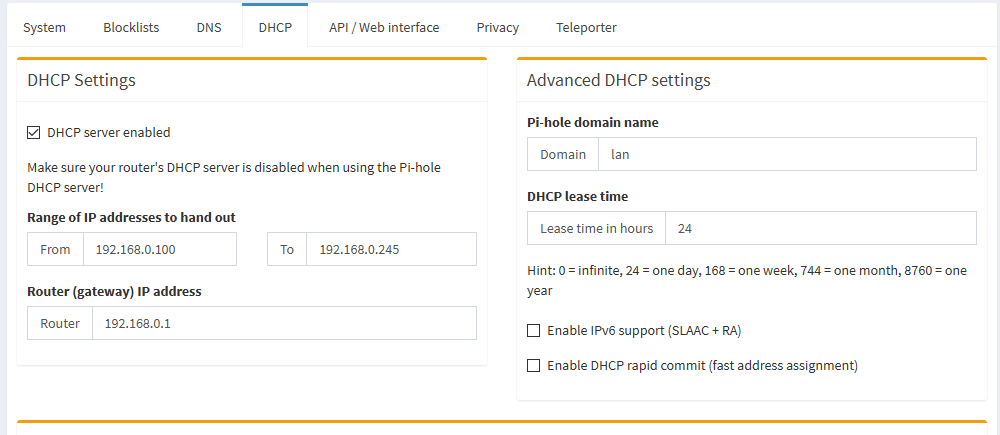Open the API / Web interface tab
The height and width of the screenshot is (435, 1000).
point(384,27)
